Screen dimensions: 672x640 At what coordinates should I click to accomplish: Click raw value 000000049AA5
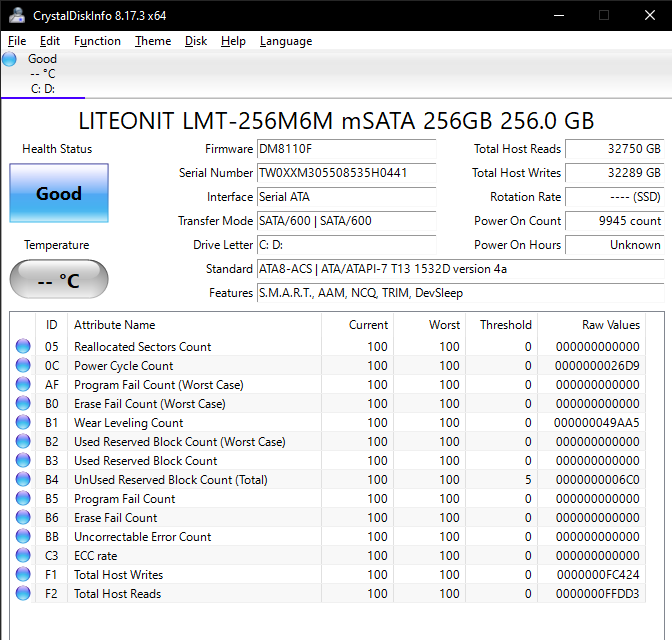(x=597, y=423)
